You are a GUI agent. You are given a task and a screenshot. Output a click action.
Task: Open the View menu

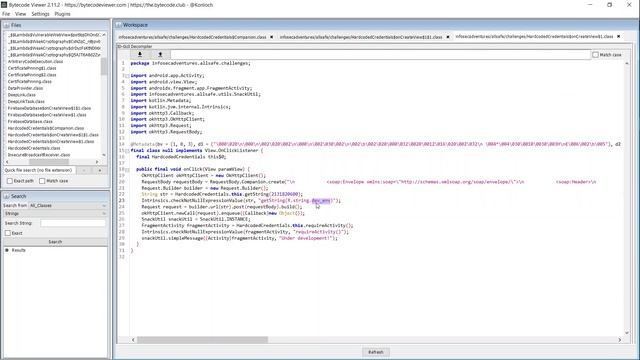(20, 14)
